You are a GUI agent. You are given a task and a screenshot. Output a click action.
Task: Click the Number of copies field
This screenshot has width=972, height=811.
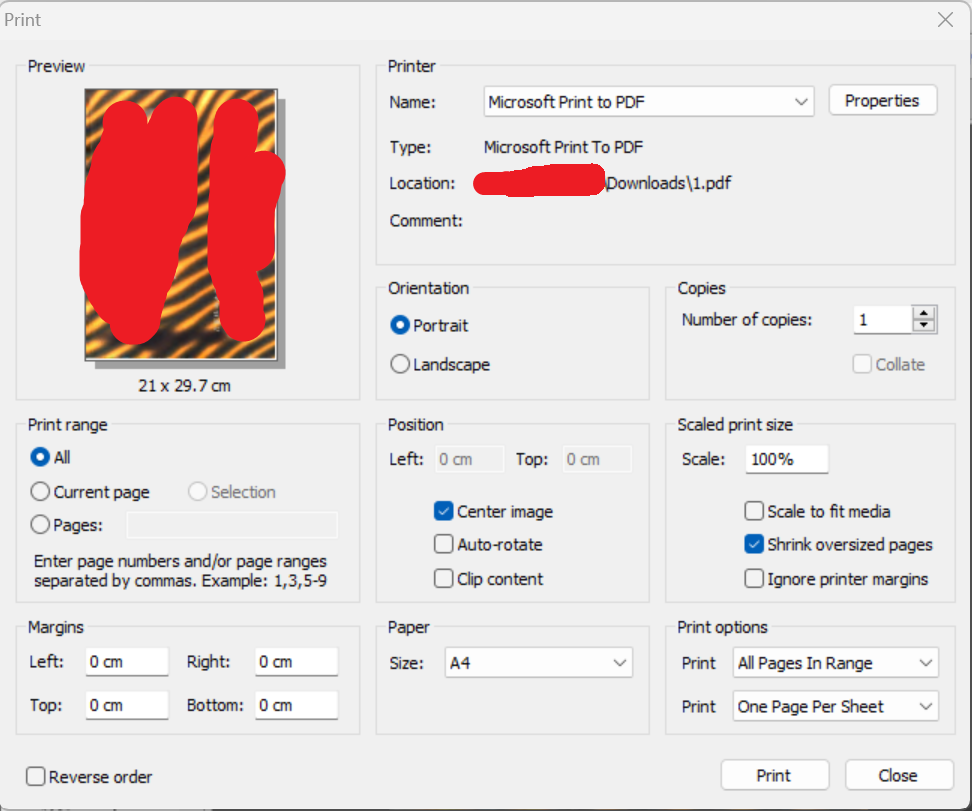(883, 320)
